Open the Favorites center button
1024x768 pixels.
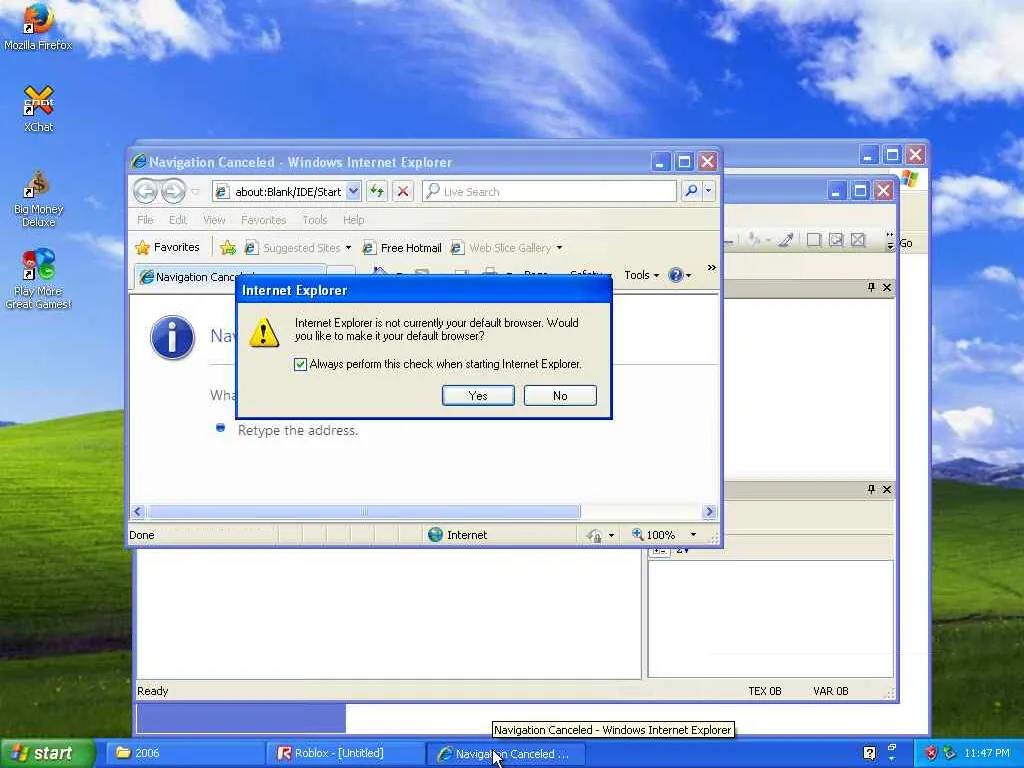point(167,248)
